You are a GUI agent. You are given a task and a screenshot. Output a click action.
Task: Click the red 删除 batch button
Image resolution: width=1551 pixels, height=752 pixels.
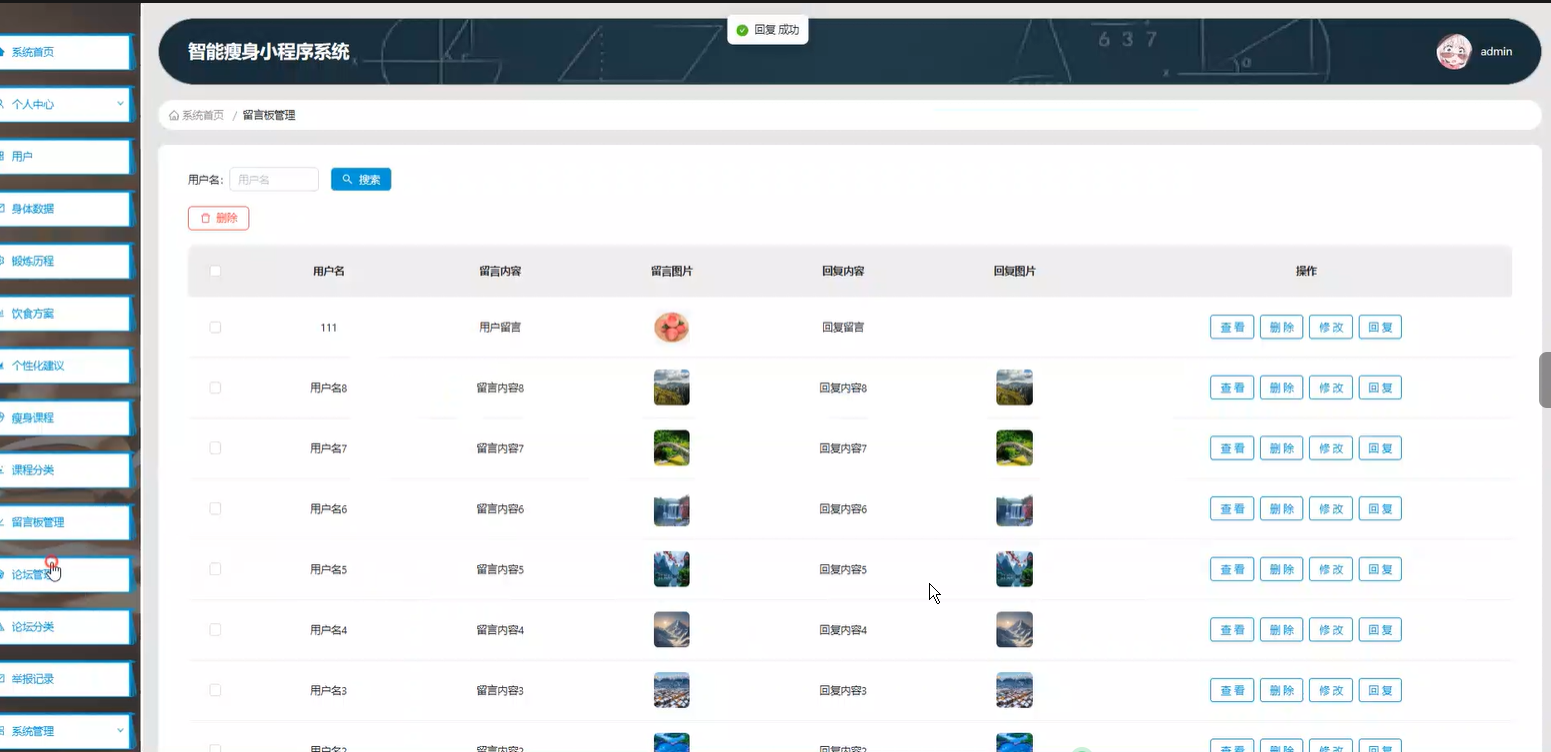pyautogui.click(x=218, y=218)
